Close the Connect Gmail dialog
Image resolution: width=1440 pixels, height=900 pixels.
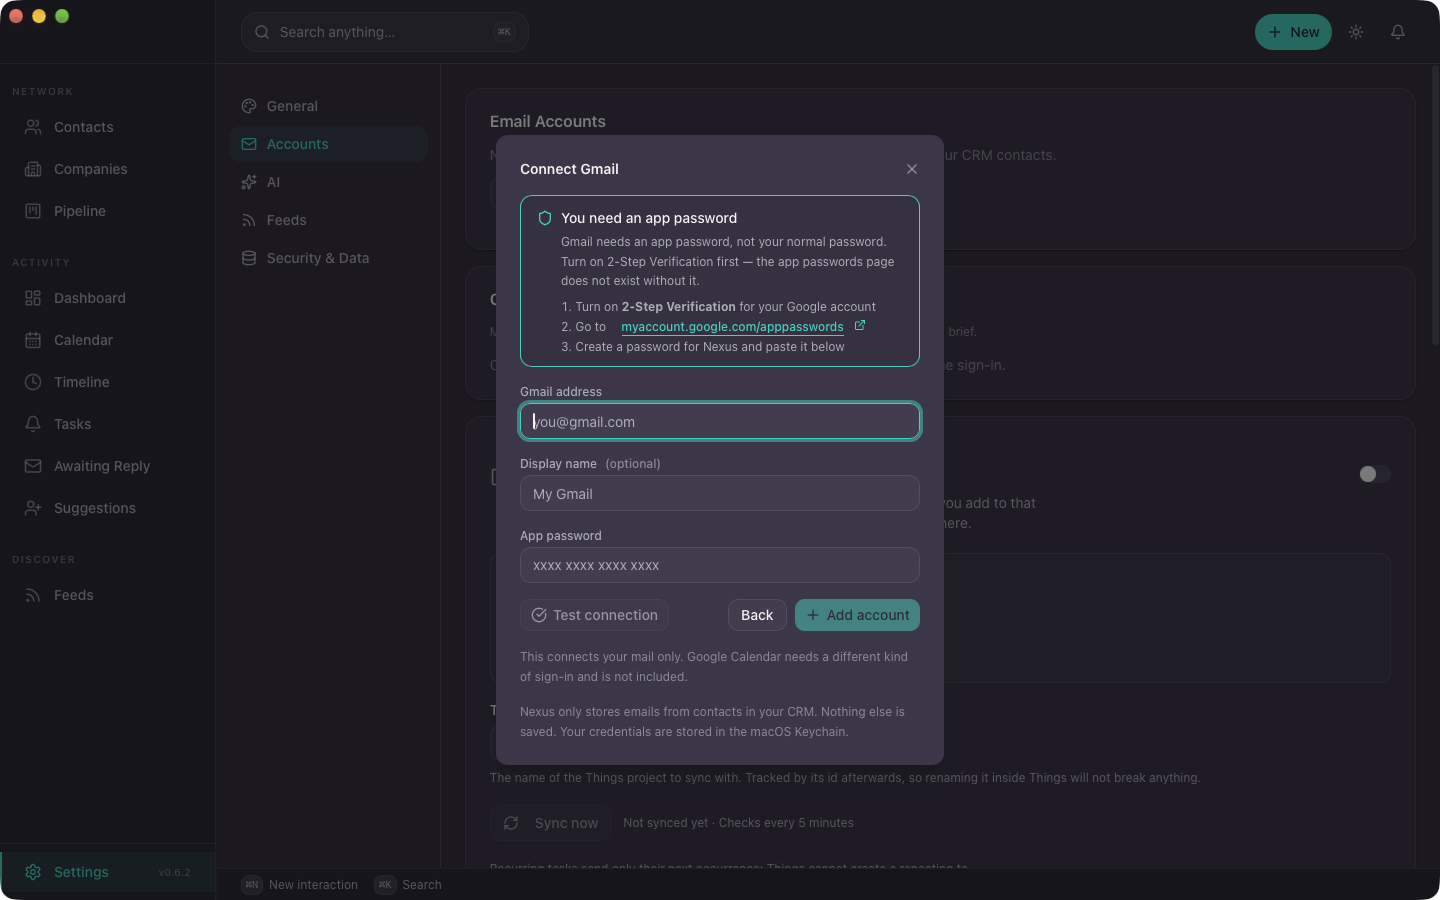tap(912, 169)
